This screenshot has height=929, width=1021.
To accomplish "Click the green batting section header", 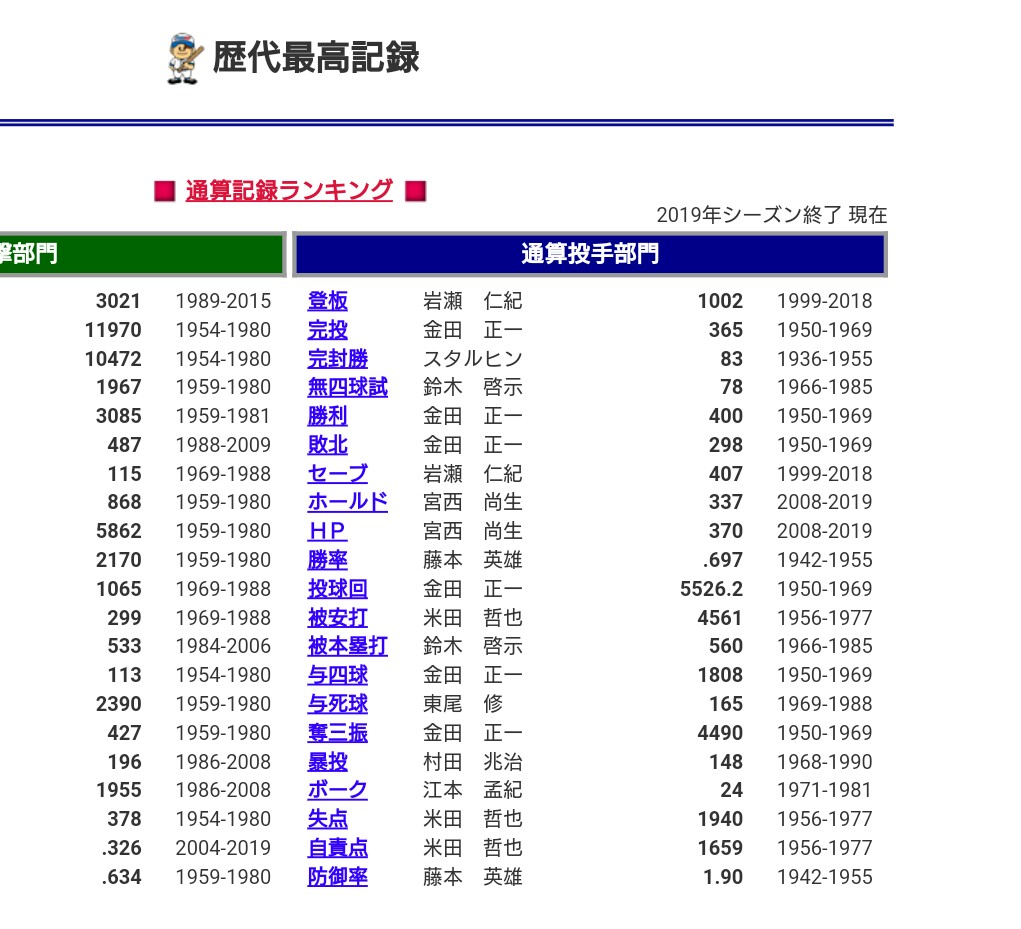I will pos(141,254).
